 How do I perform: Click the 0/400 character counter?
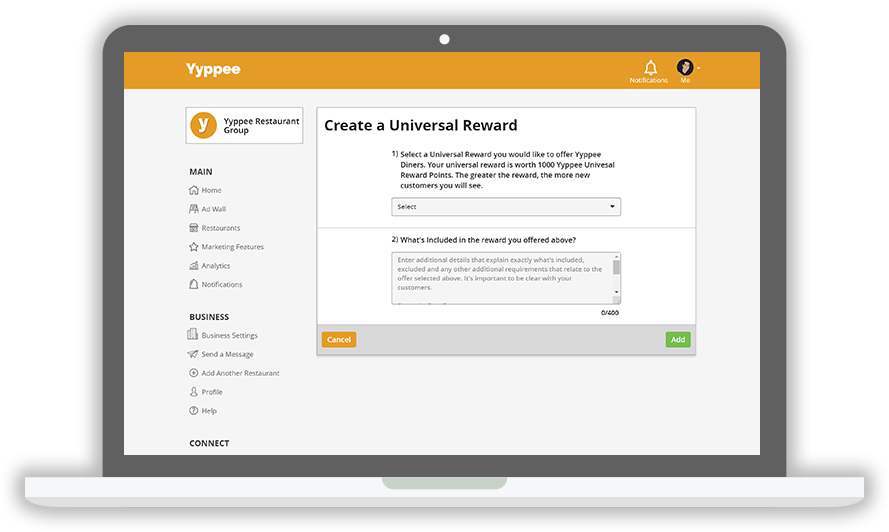pyautogui.click(x=609, y=313)
